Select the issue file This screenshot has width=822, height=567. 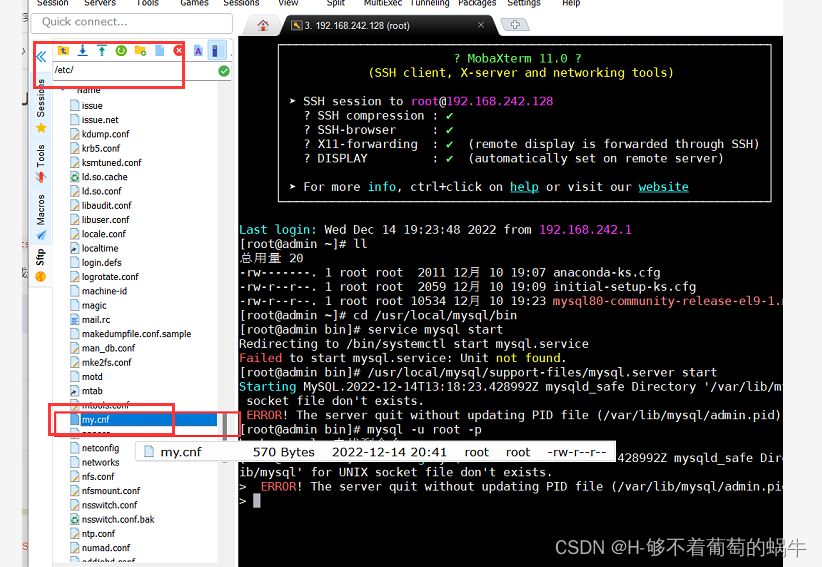pyautogui.click(x=92, y=106)
